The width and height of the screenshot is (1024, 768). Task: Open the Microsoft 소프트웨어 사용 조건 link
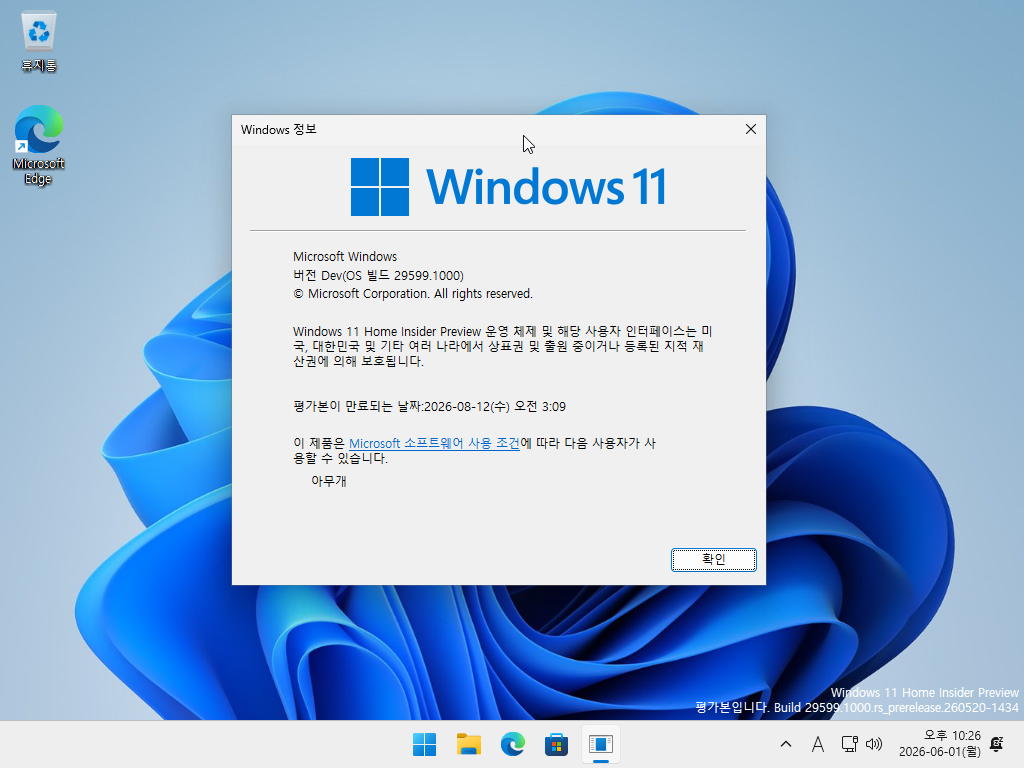pos(434,443)
